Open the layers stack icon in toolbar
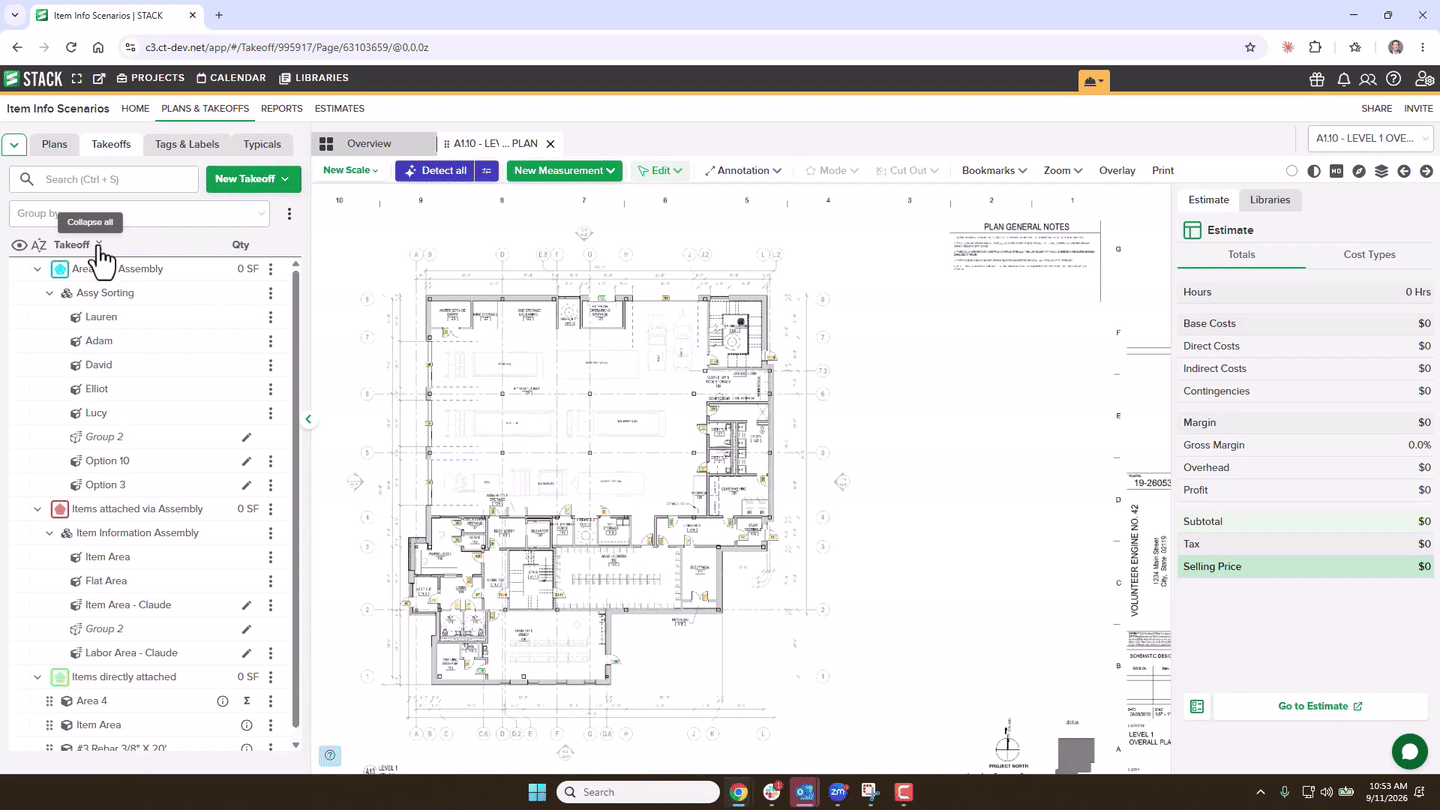1440x810 pixels. 1381,171
